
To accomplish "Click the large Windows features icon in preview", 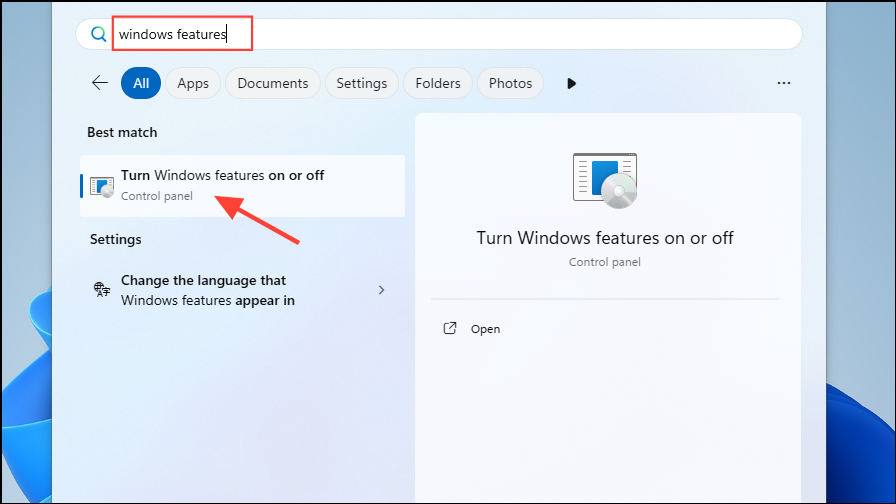I will [605, 181].
